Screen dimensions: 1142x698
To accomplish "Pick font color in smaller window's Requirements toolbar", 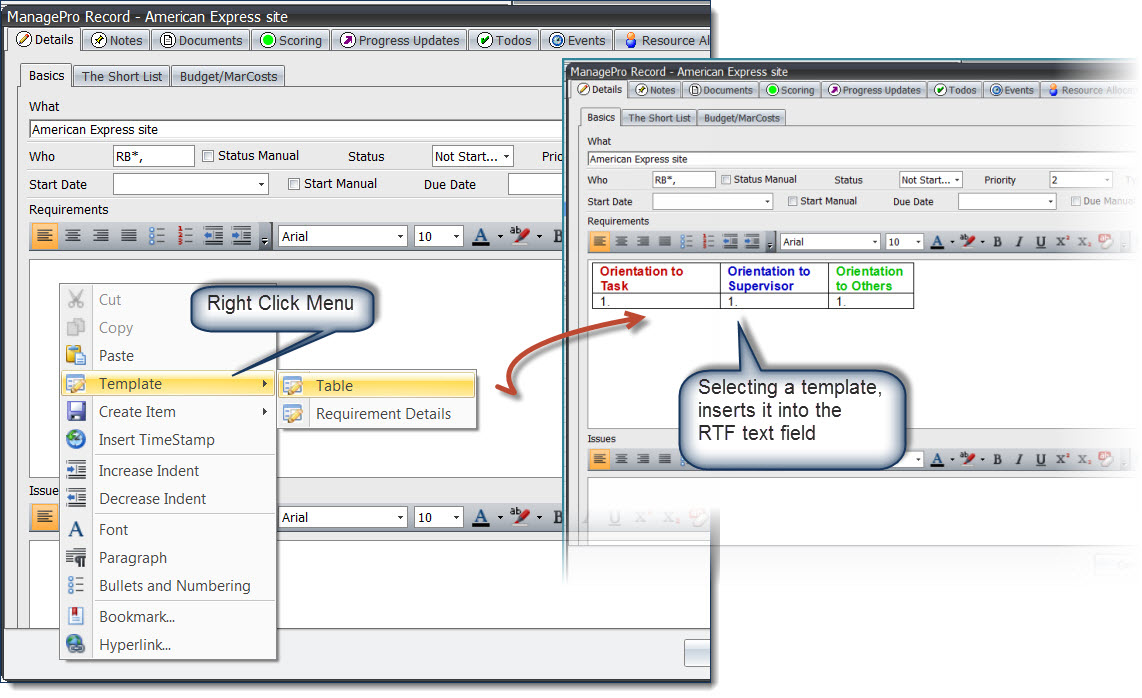I will point(937,242).
